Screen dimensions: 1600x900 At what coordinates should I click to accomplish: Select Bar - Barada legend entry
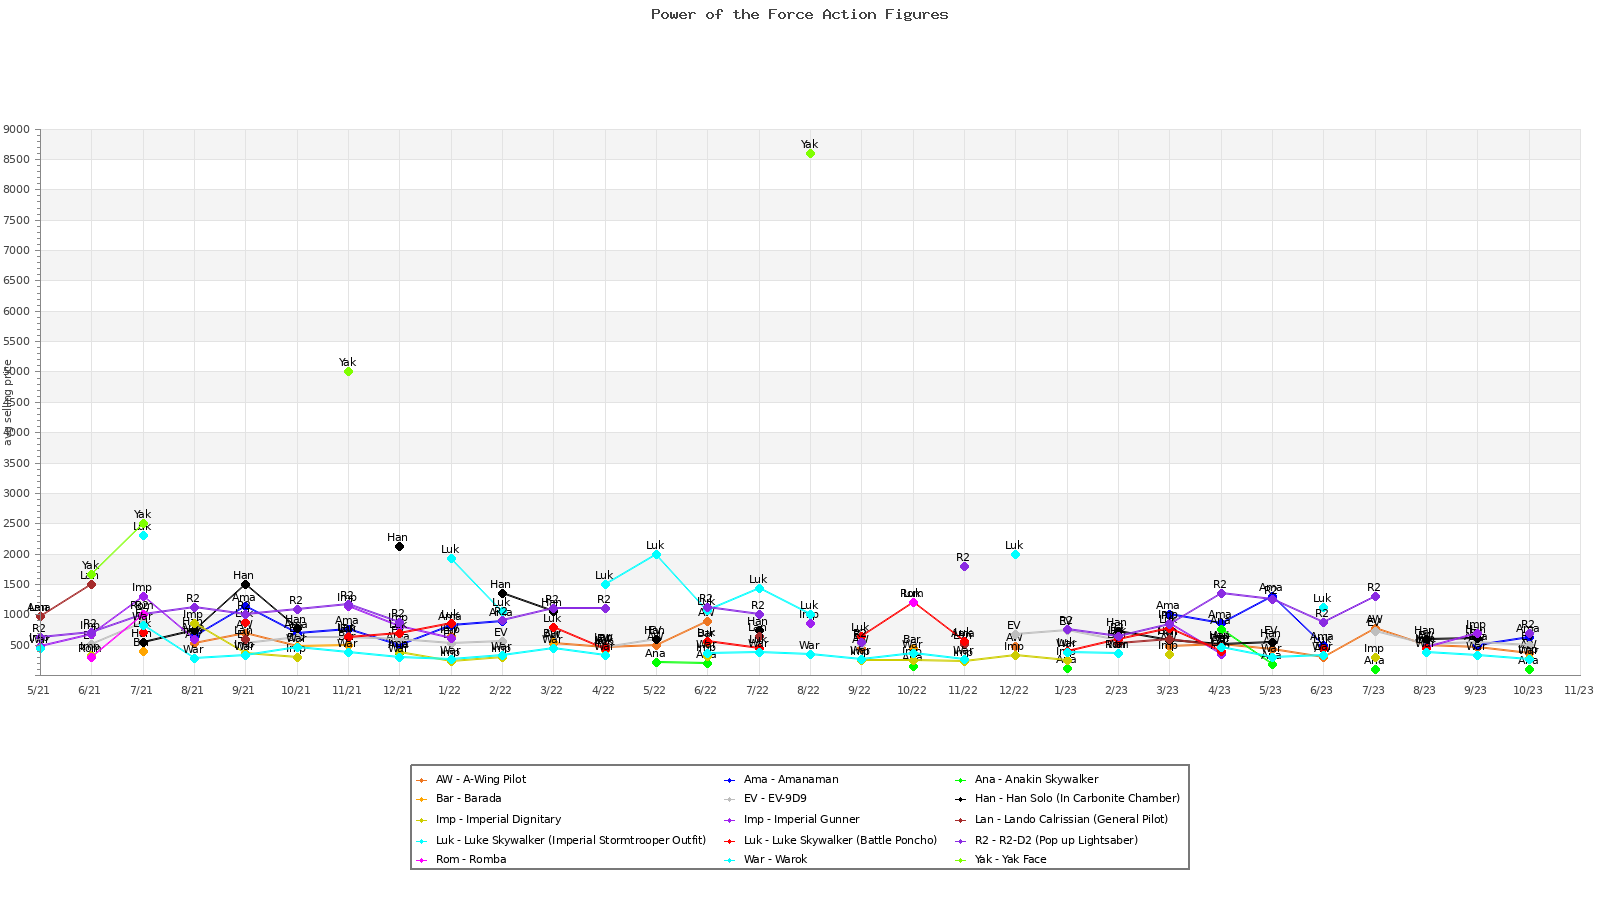click(459, 799)
